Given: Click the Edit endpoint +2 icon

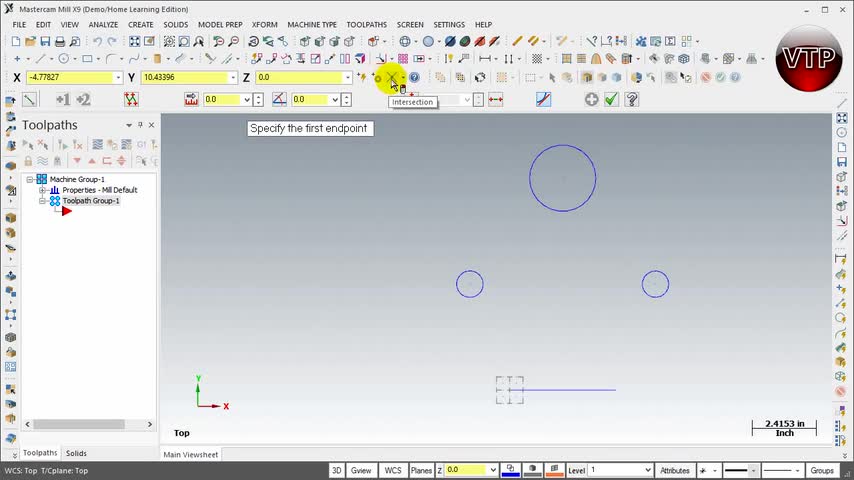Looking at the screenshot, I should (x=83, y=99).
